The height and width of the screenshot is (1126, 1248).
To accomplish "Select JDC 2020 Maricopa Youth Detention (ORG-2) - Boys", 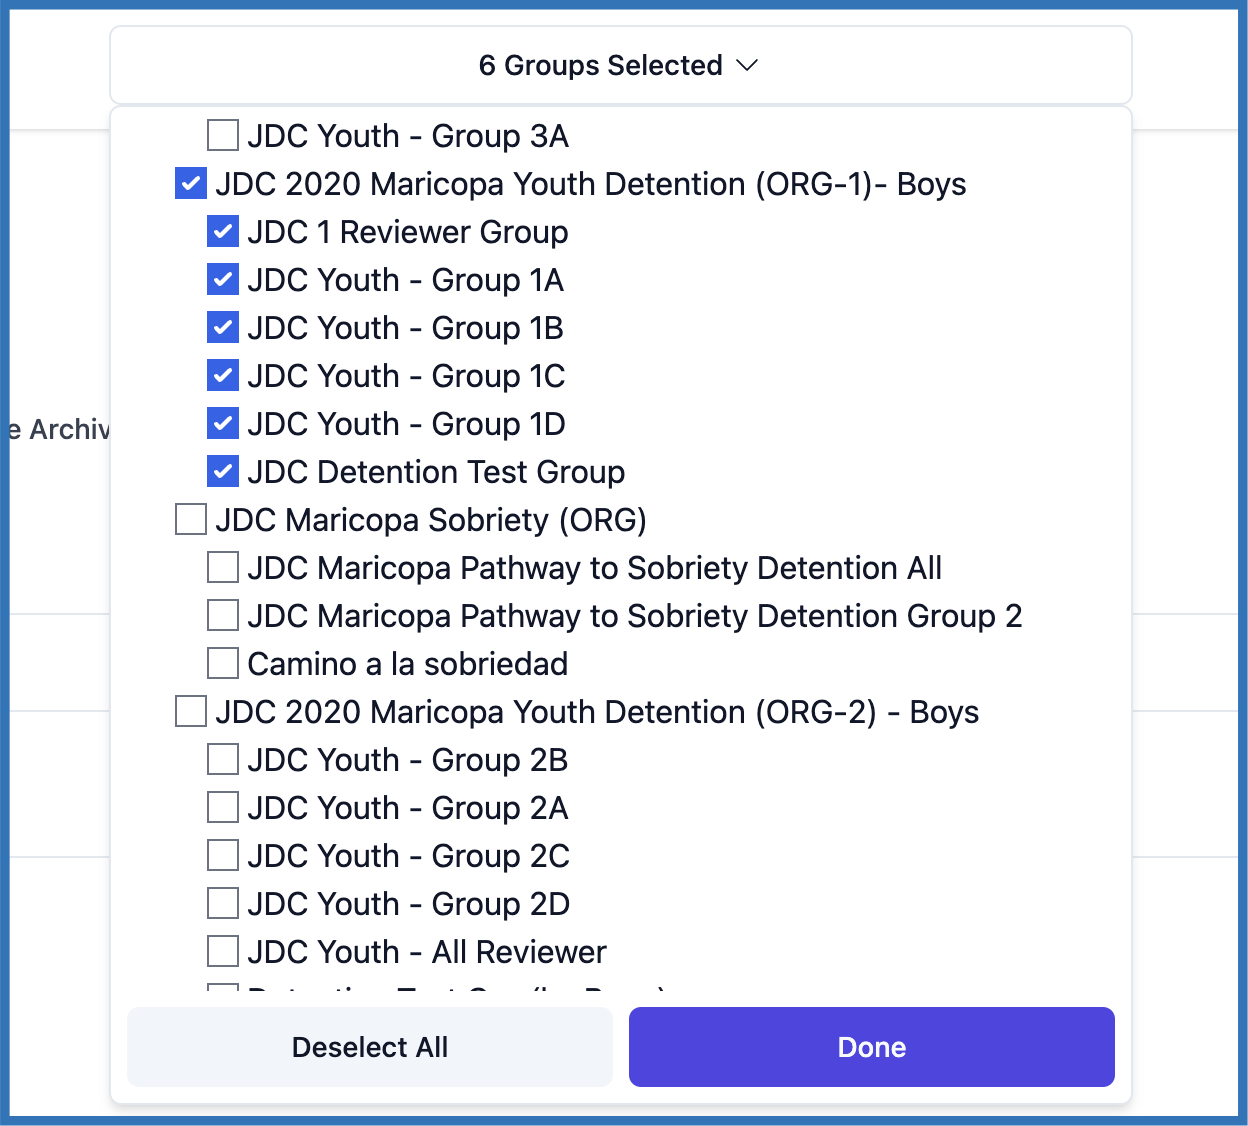I will tap(191, 711).
